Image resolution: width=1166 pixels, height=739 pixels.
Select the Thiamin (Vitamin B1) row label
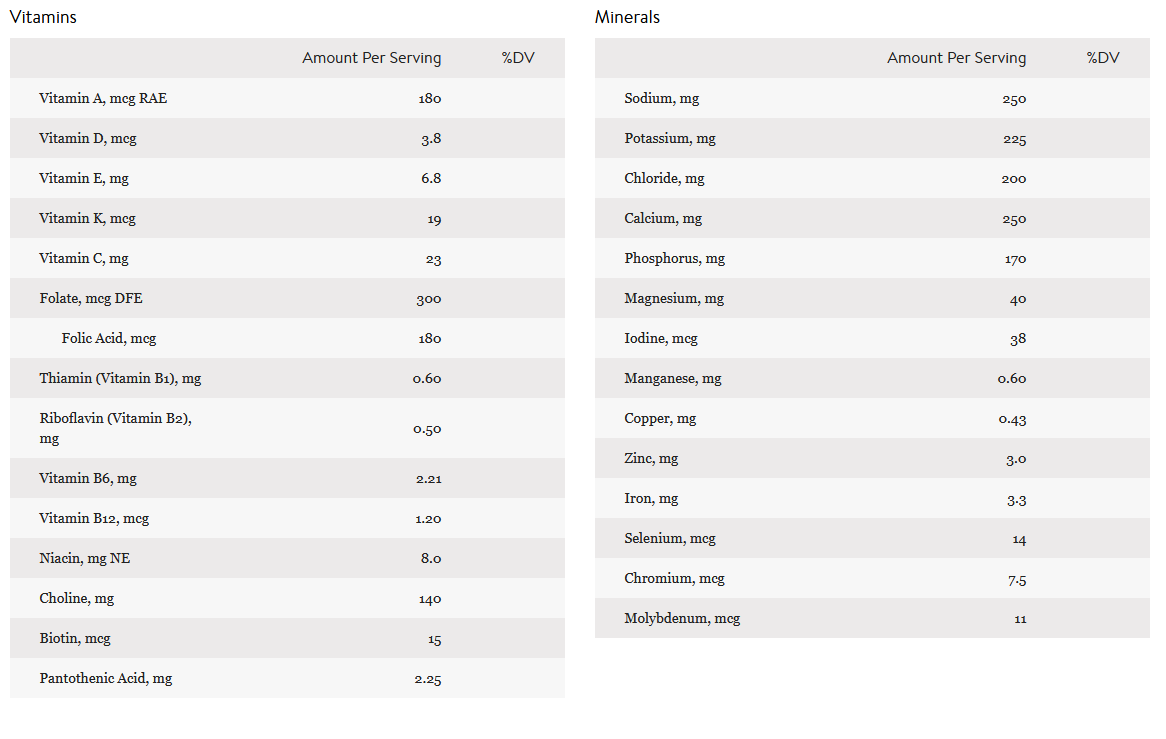[120, 378]
